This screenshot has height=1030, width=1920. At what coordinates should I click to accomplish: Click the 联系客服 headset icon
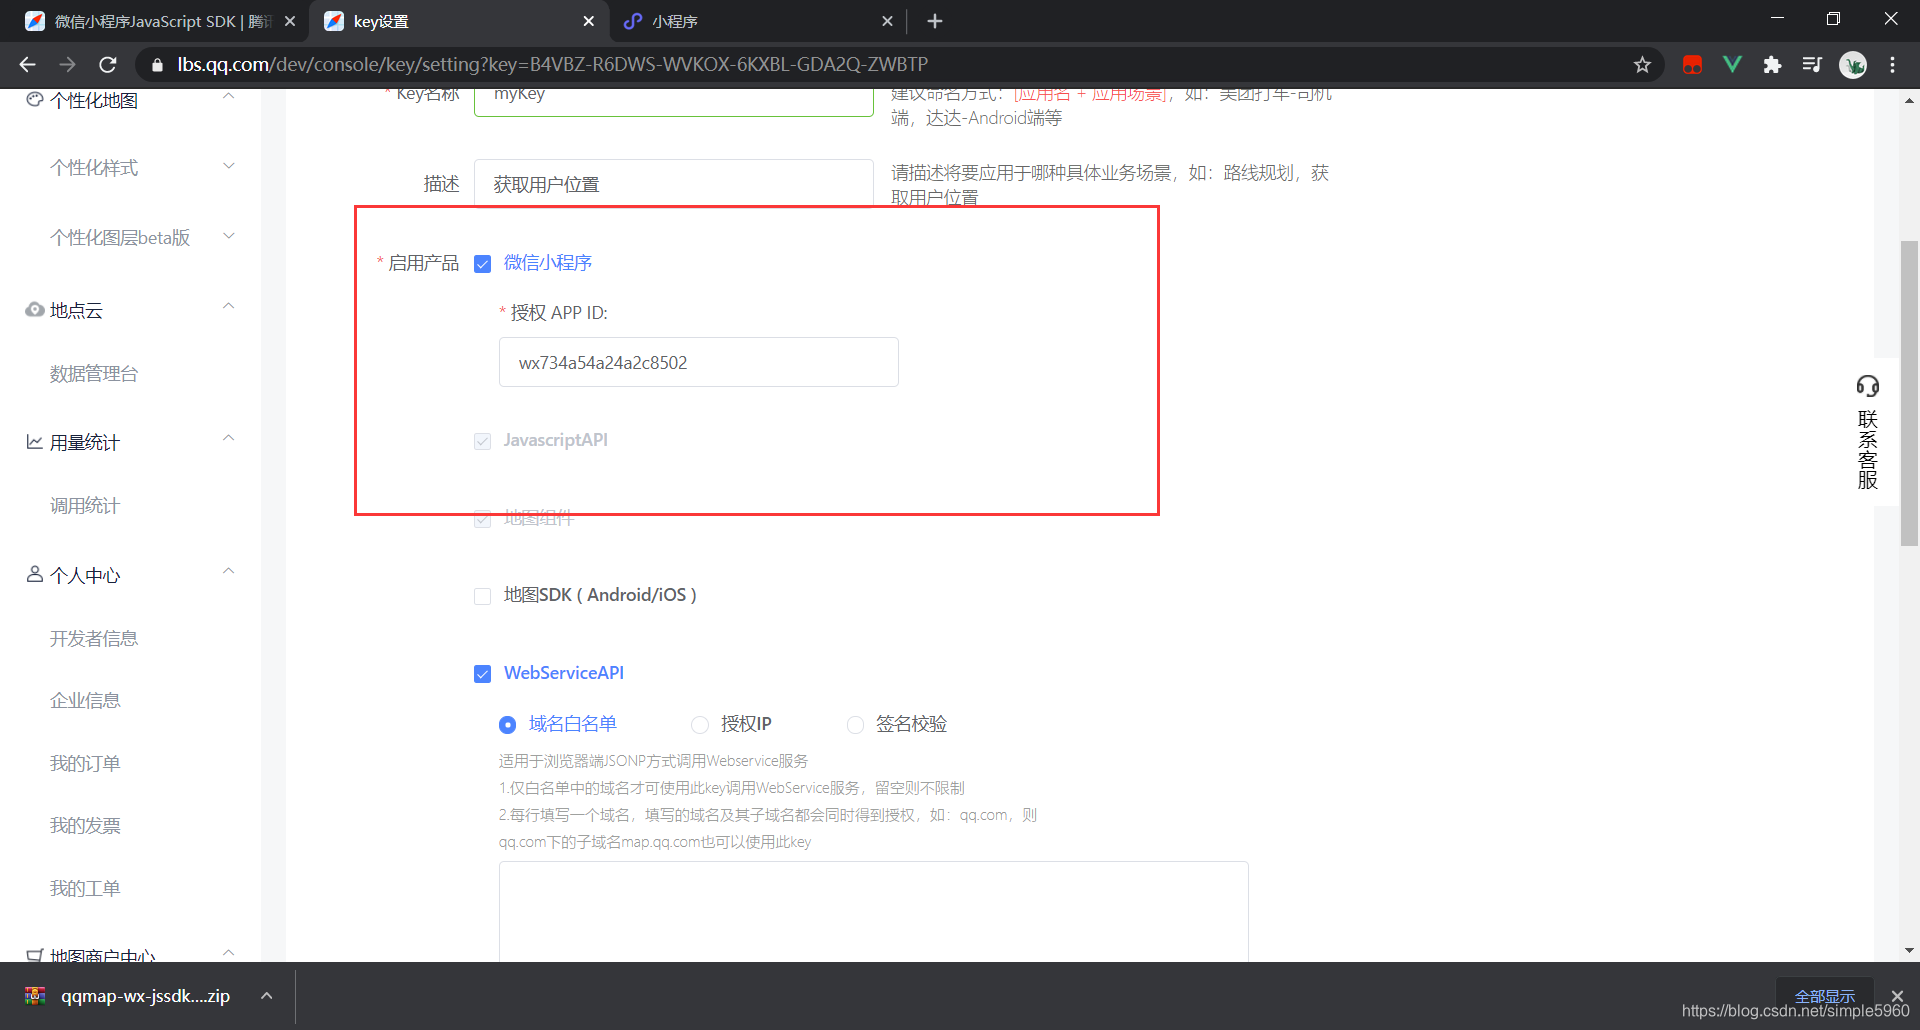[1868, 386]
